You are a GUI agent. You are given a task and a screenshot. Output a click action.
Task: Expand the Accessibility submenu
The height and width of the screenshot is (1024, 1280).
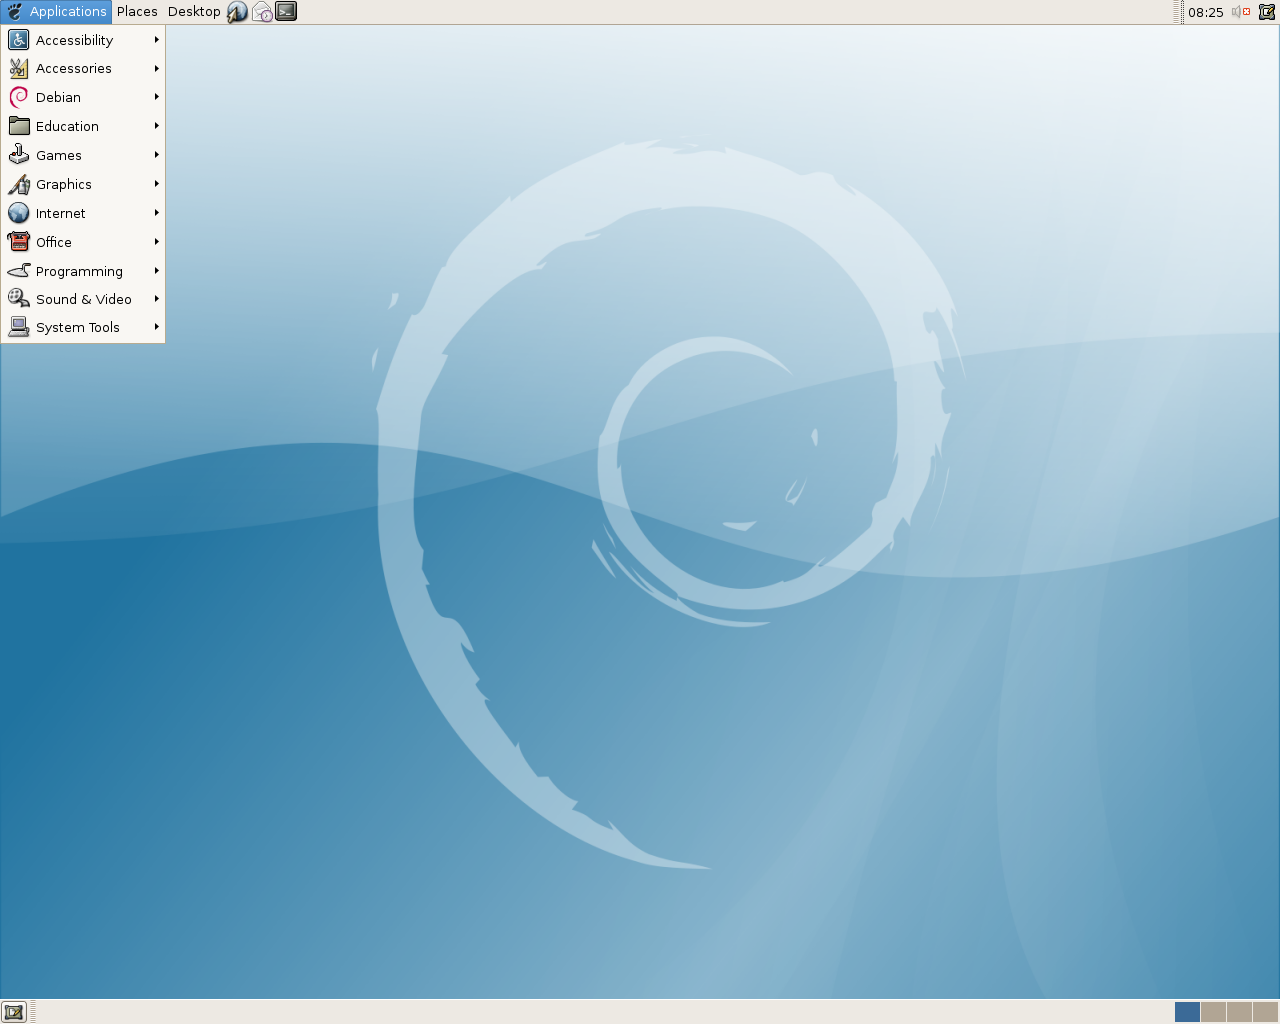coord(83,40)
